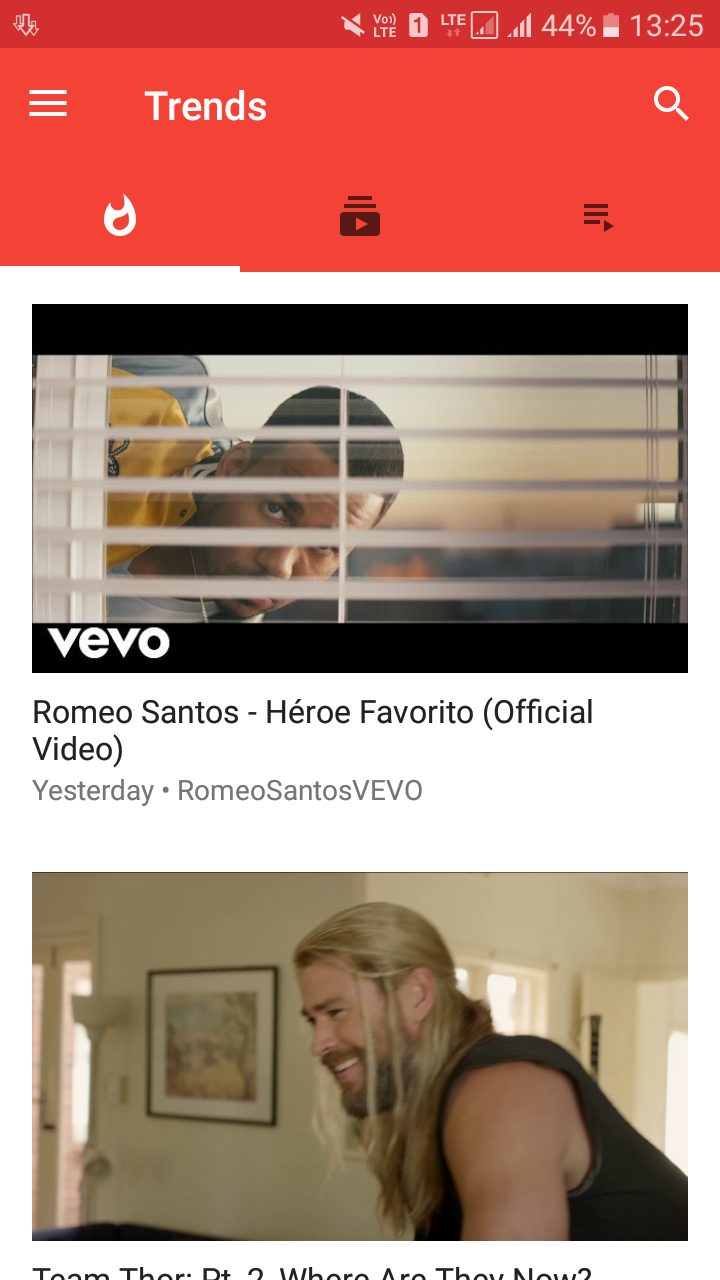The width and height of the screenshot is (720, 1280).
Task: Open the Héroe Favorito video title
Action: click(x=313, y=730)
